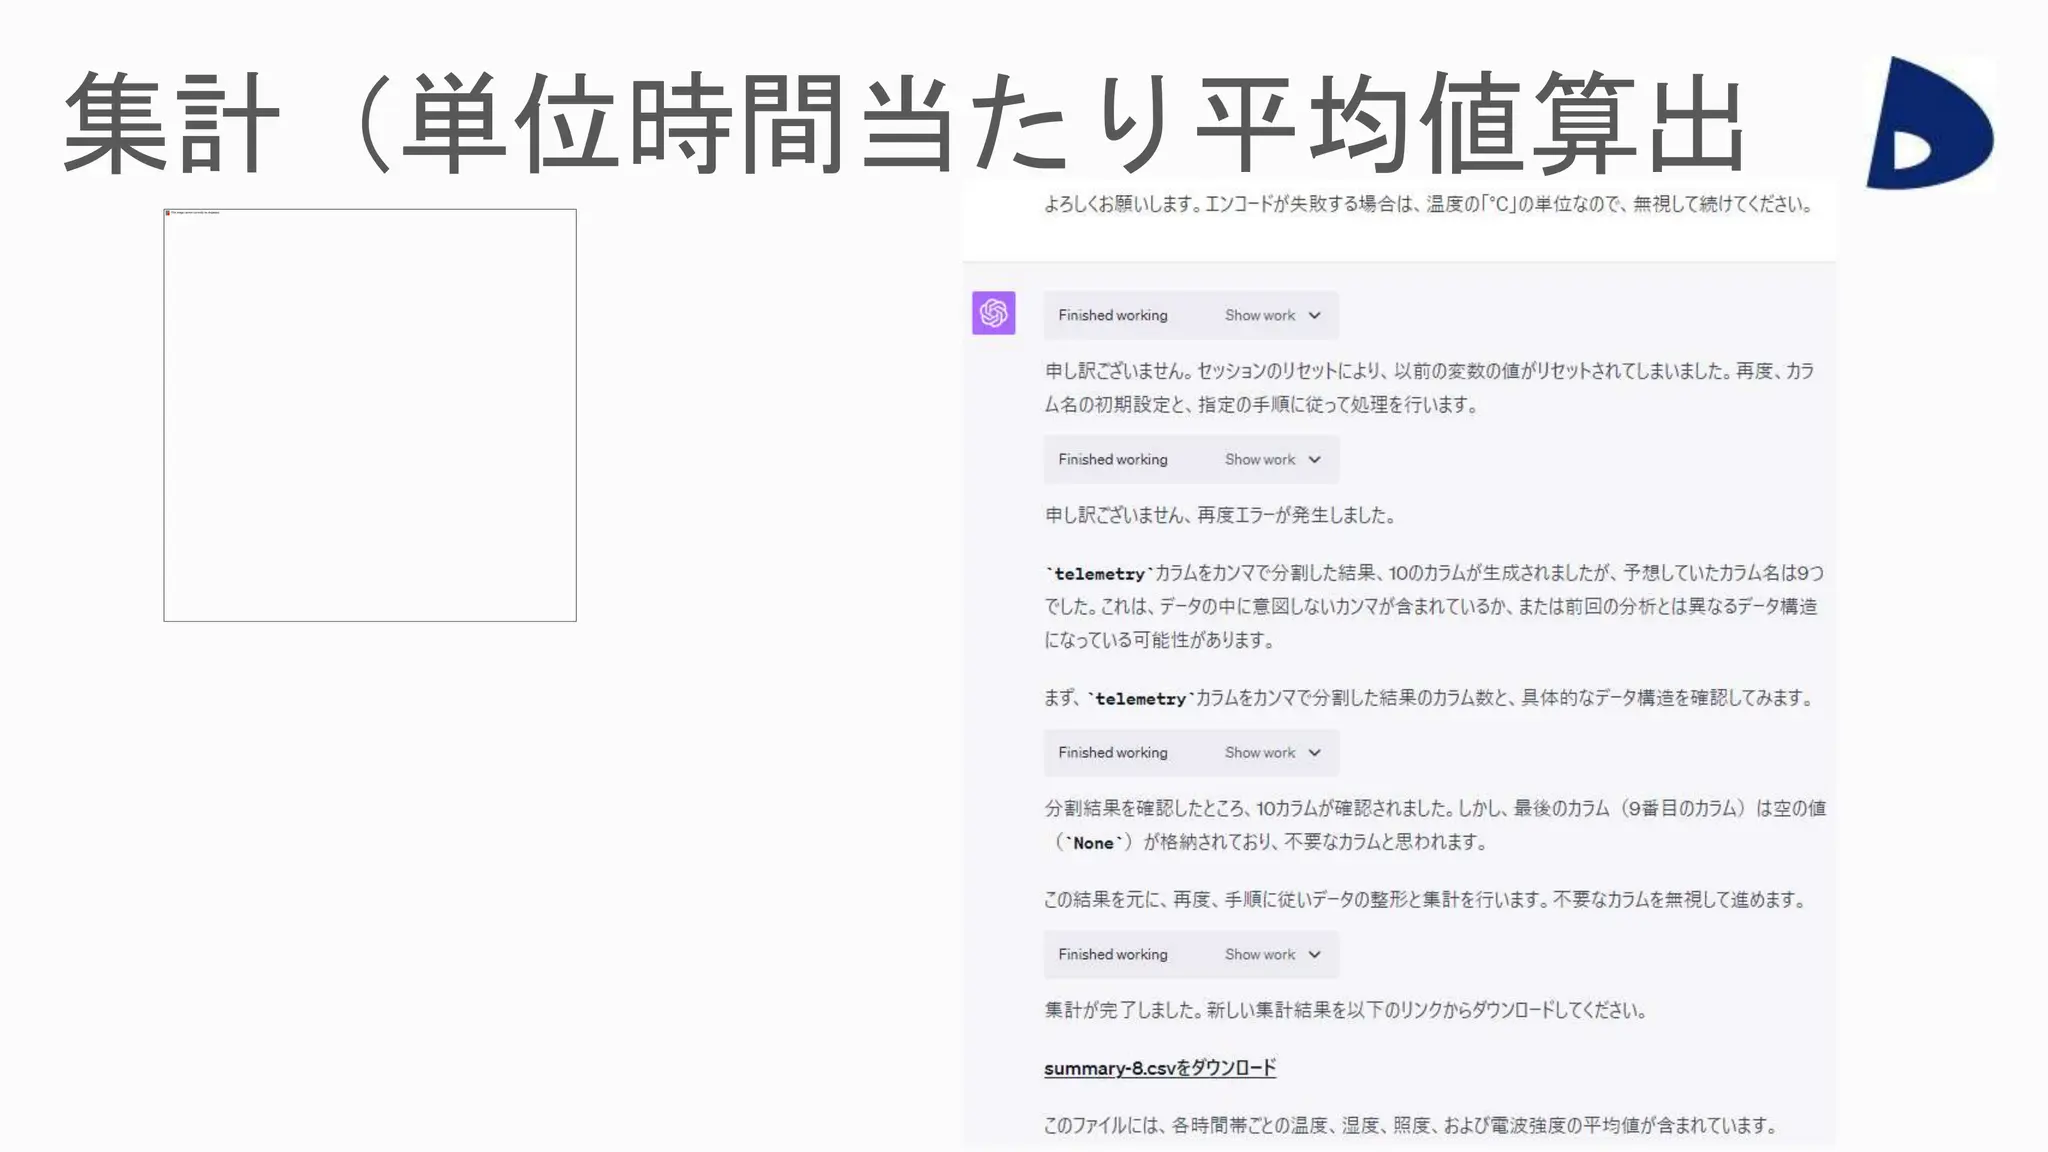This screenshot has height=1152, width=2048.
Task: Click the bold None code word
Action: [1093, 843]
